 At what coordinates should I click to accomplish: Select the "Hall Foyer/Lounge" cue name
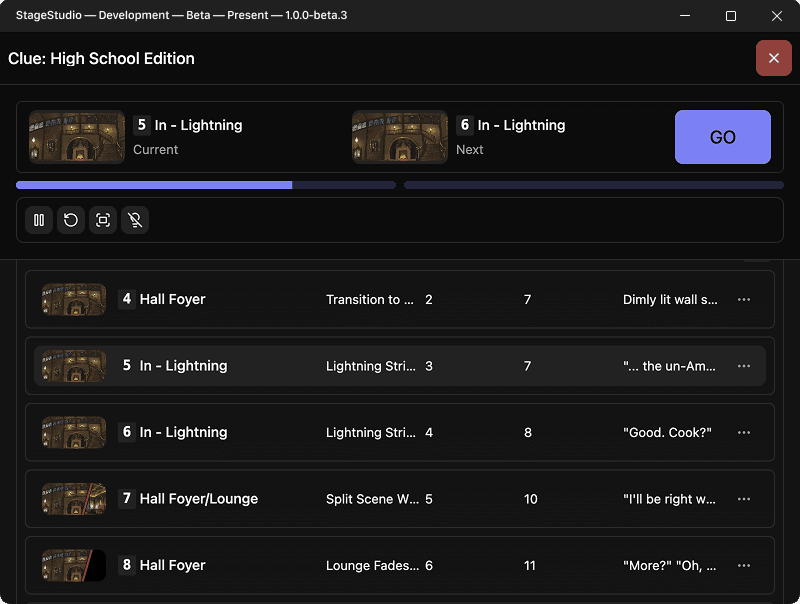(199, 498)
